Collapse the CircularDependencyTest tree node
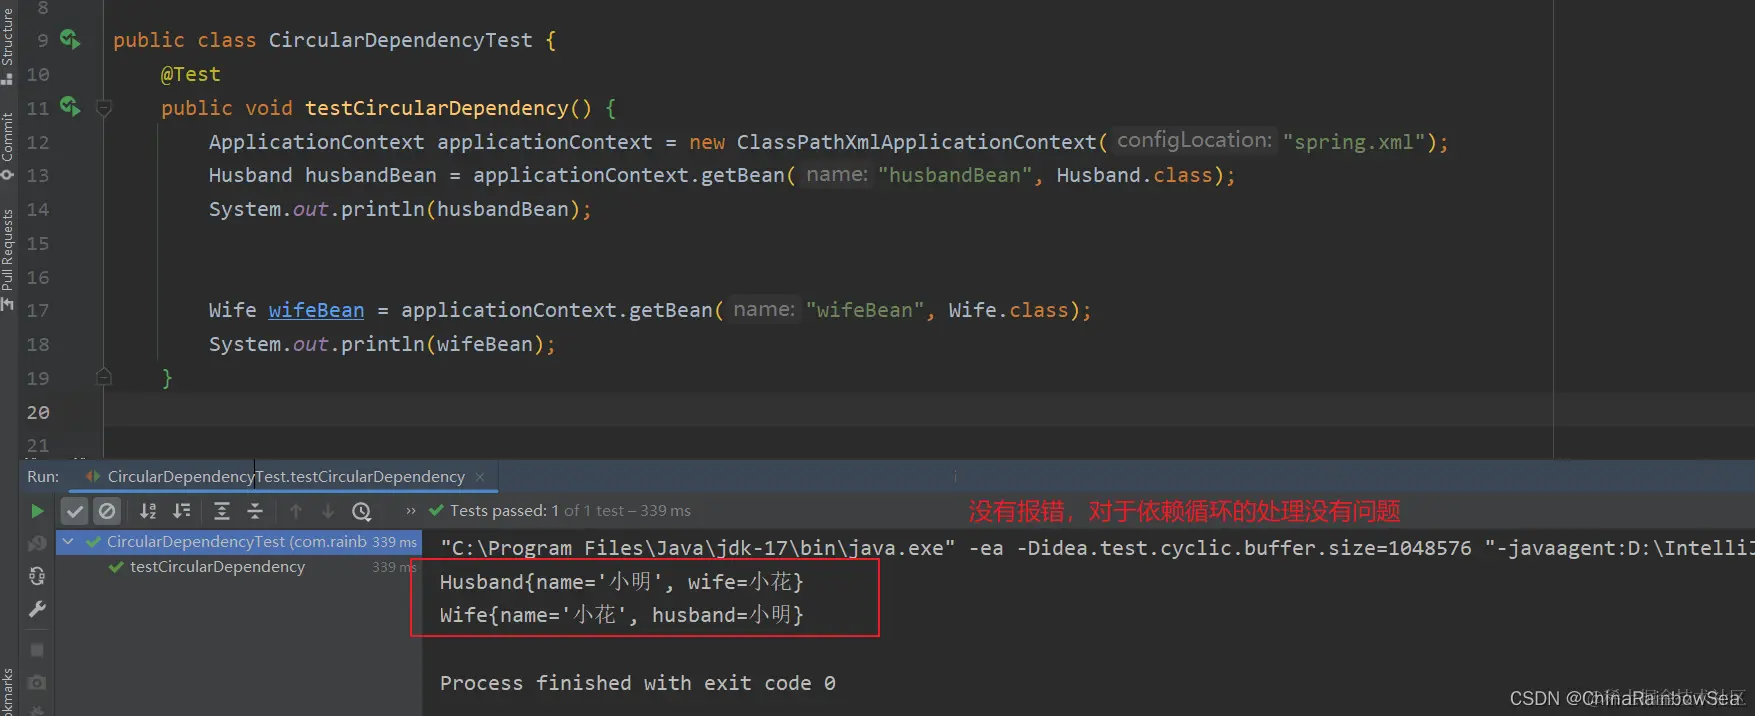Viewport: 1755px width, 716px height. (x=68, y=541)
